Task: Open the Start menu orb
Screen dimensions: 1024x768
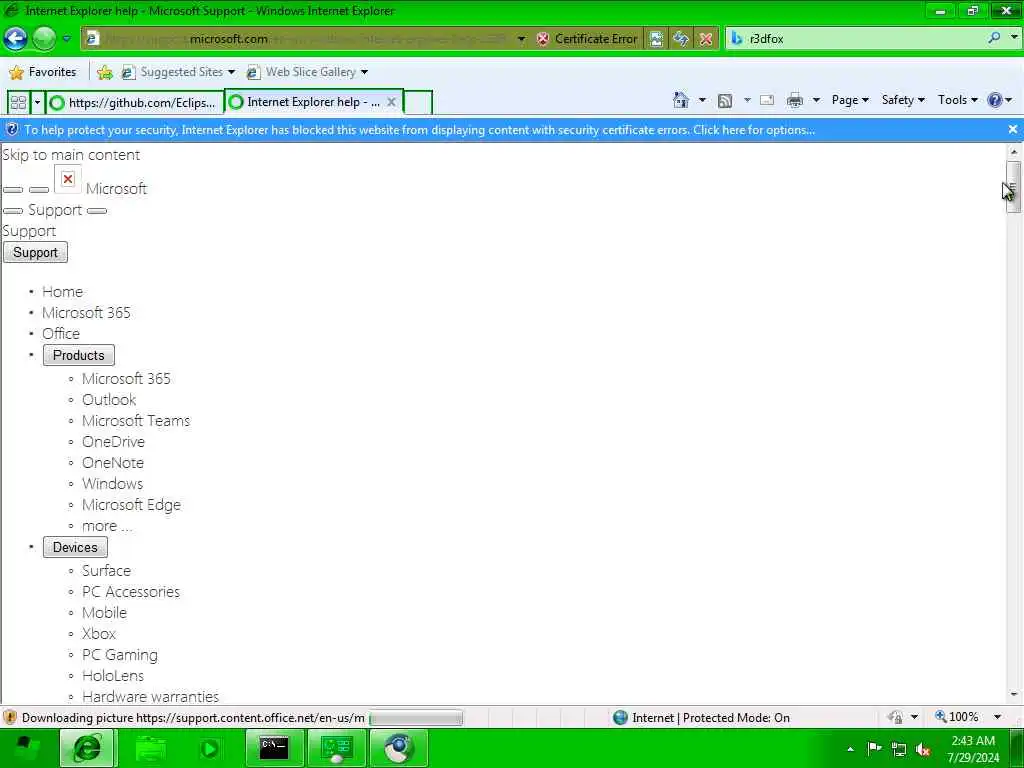Action: click(26, 748)
